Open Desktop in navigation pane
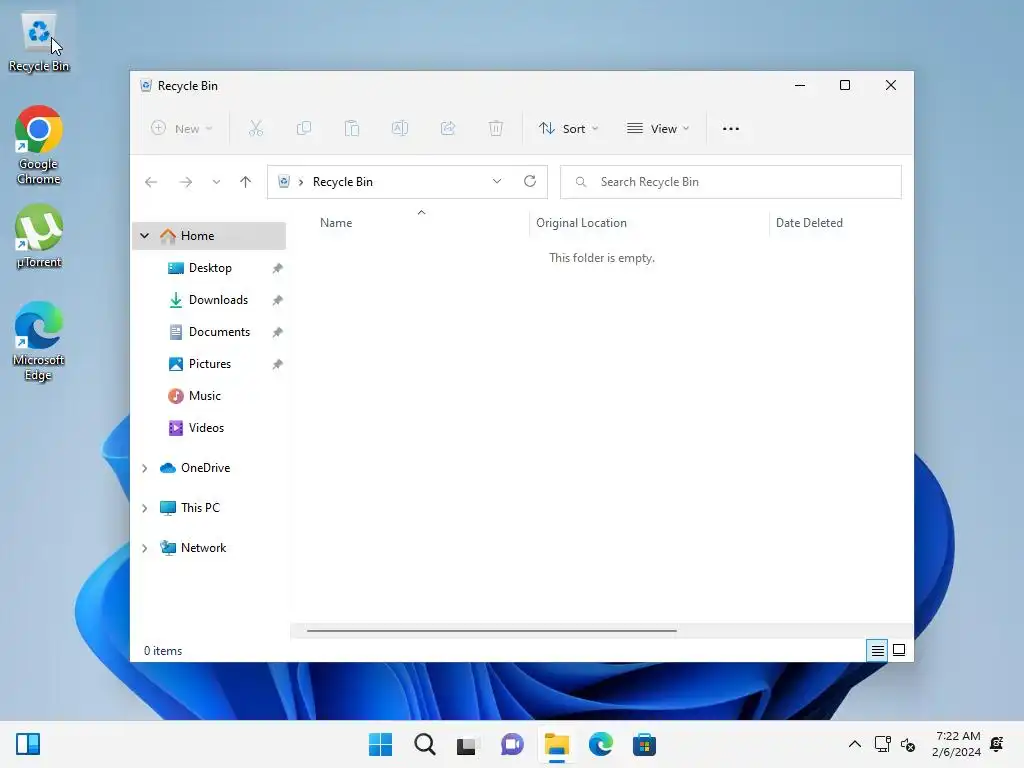 click(x=210, y=268)
